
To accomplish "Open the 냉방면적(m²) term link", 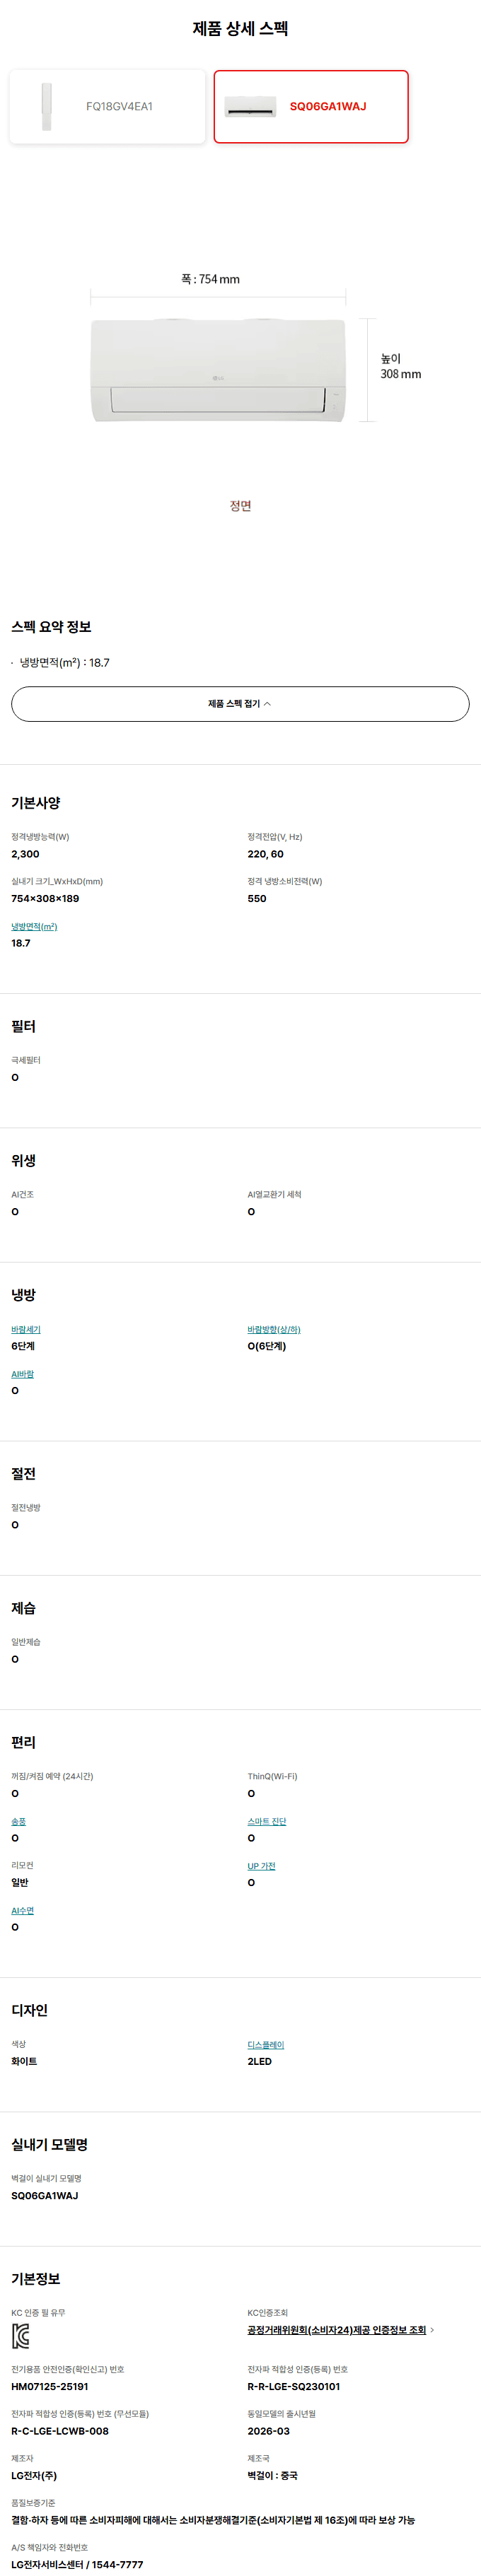I will point(34,927).
